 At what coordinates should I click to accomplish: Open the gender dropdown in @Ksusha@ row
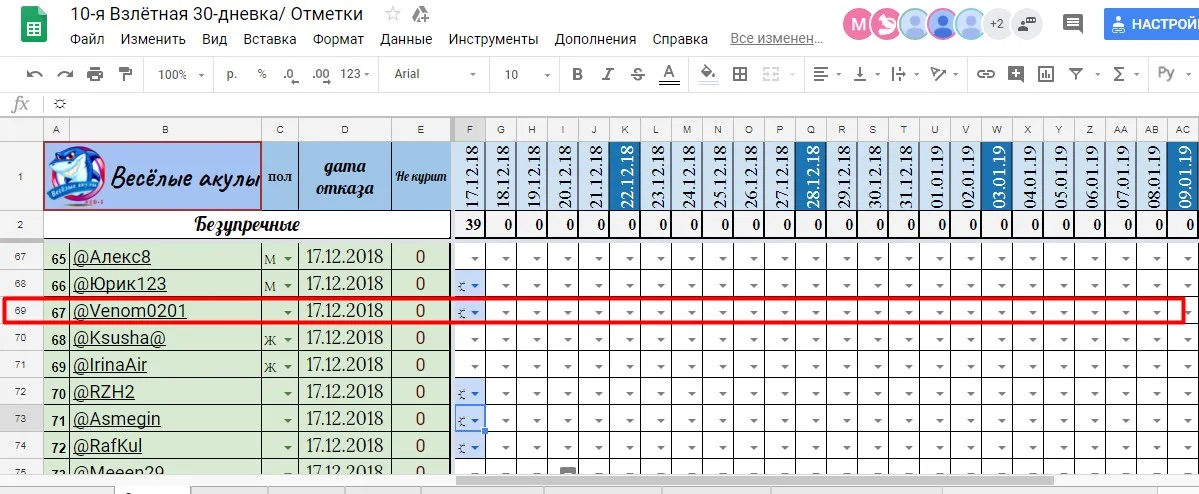tap(288, 340)
